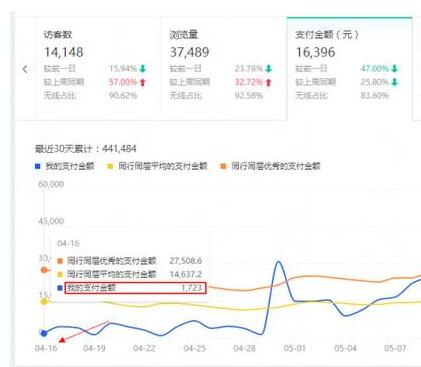Click the 57.00% up arrow in 访客数
The image size is (421, 367).
[x=143, y=82]
